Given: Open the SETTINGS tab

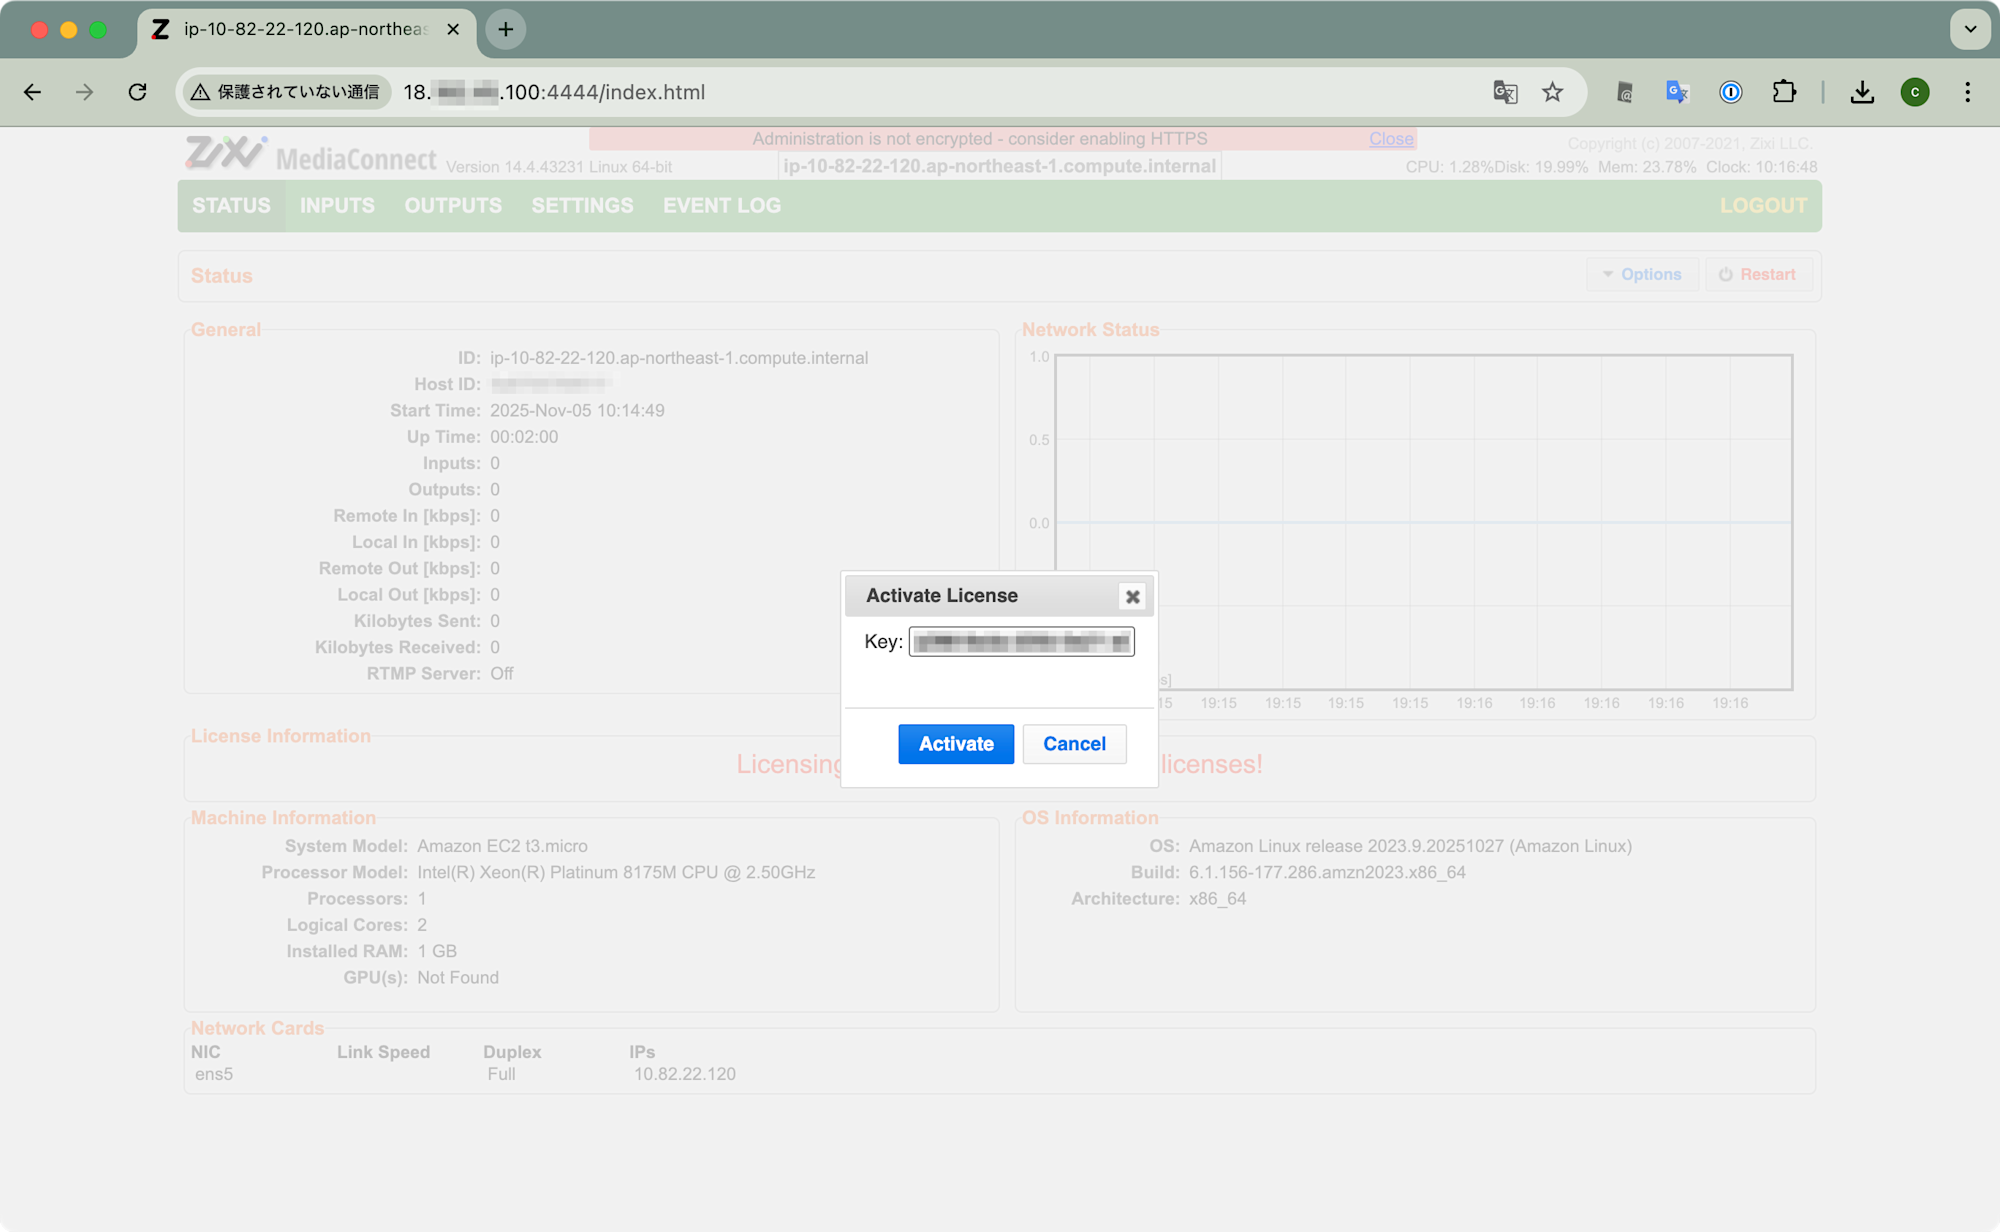Looking at the screenshot, I should tap(582, 205).
